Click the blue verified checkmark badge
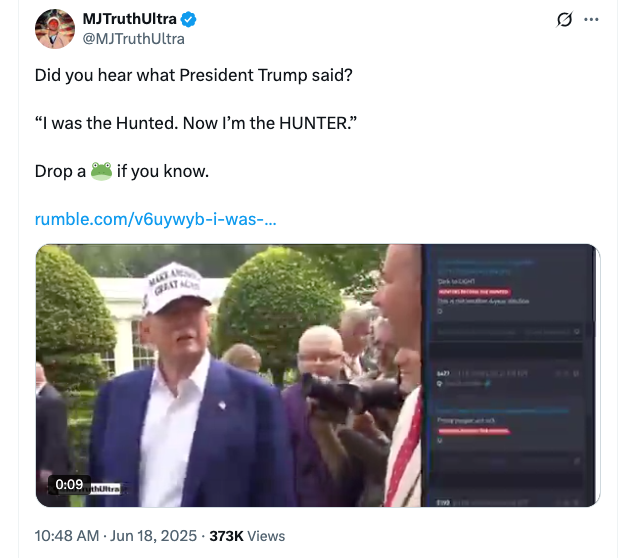Viewport: 620px width, 558px height. click(x=190, y=20)
